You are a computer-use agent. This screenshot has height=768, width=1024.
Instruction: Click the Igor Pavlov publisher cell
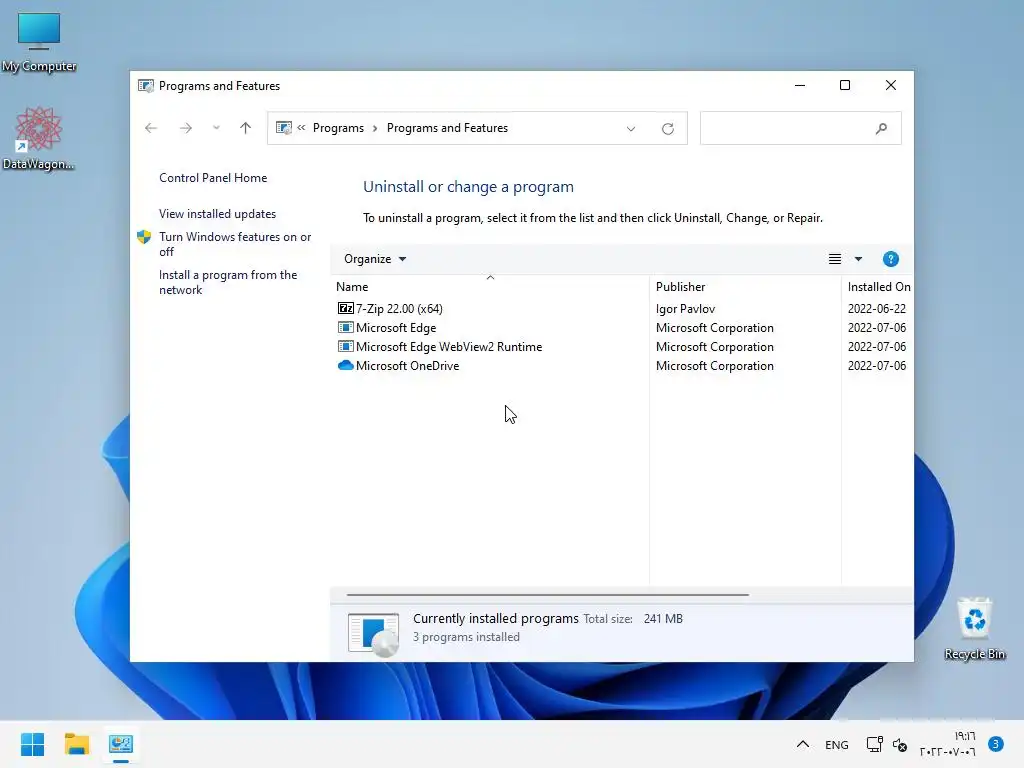click(x=685, y=309)
